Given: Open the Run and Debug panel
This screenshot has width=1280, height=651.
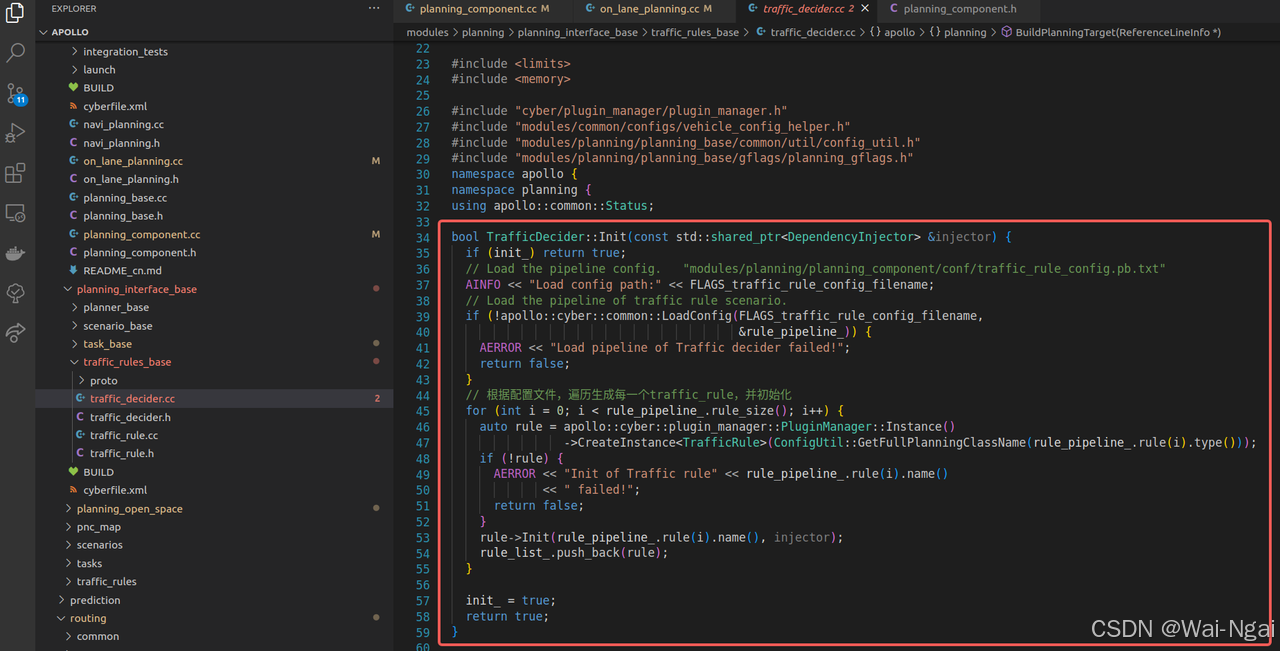Looking at the screenshot, I should [15, 132].
